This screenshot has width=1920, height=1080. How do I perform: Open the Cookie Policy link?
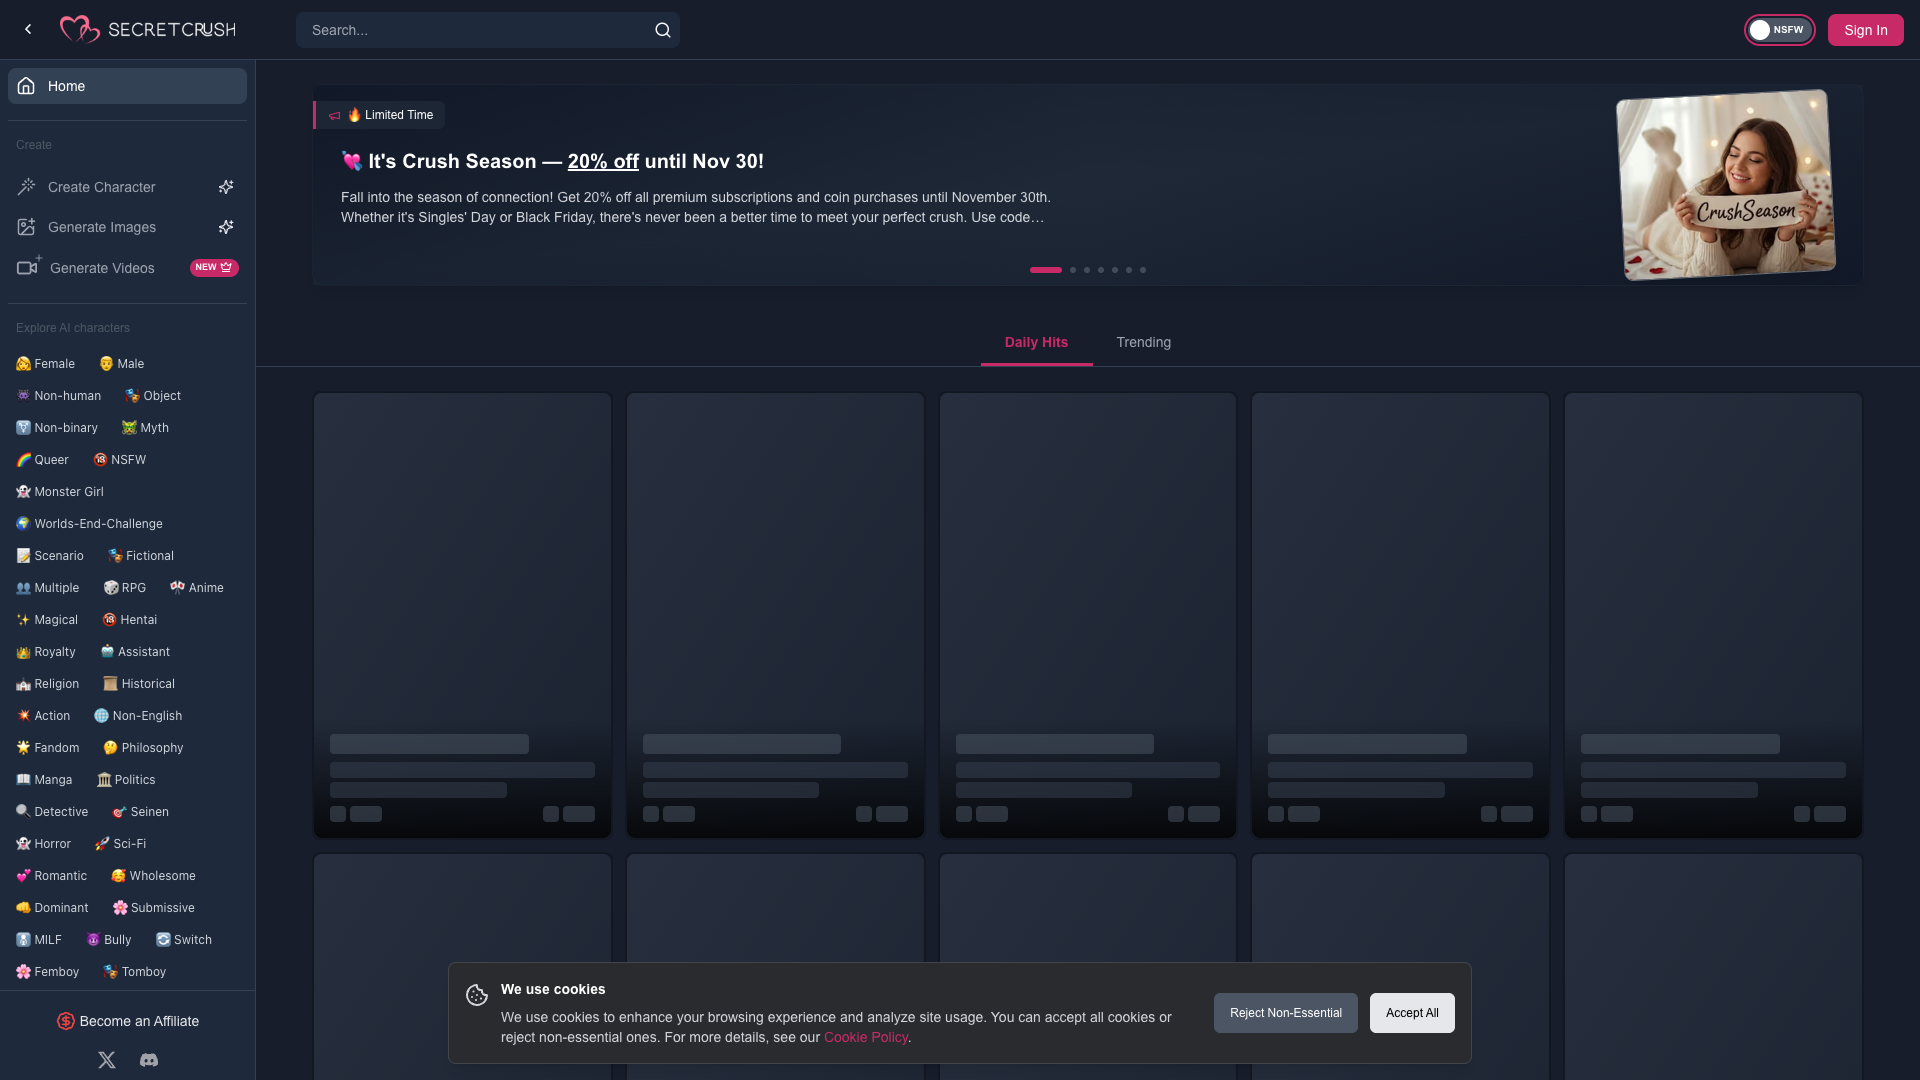coord(865,1037)
